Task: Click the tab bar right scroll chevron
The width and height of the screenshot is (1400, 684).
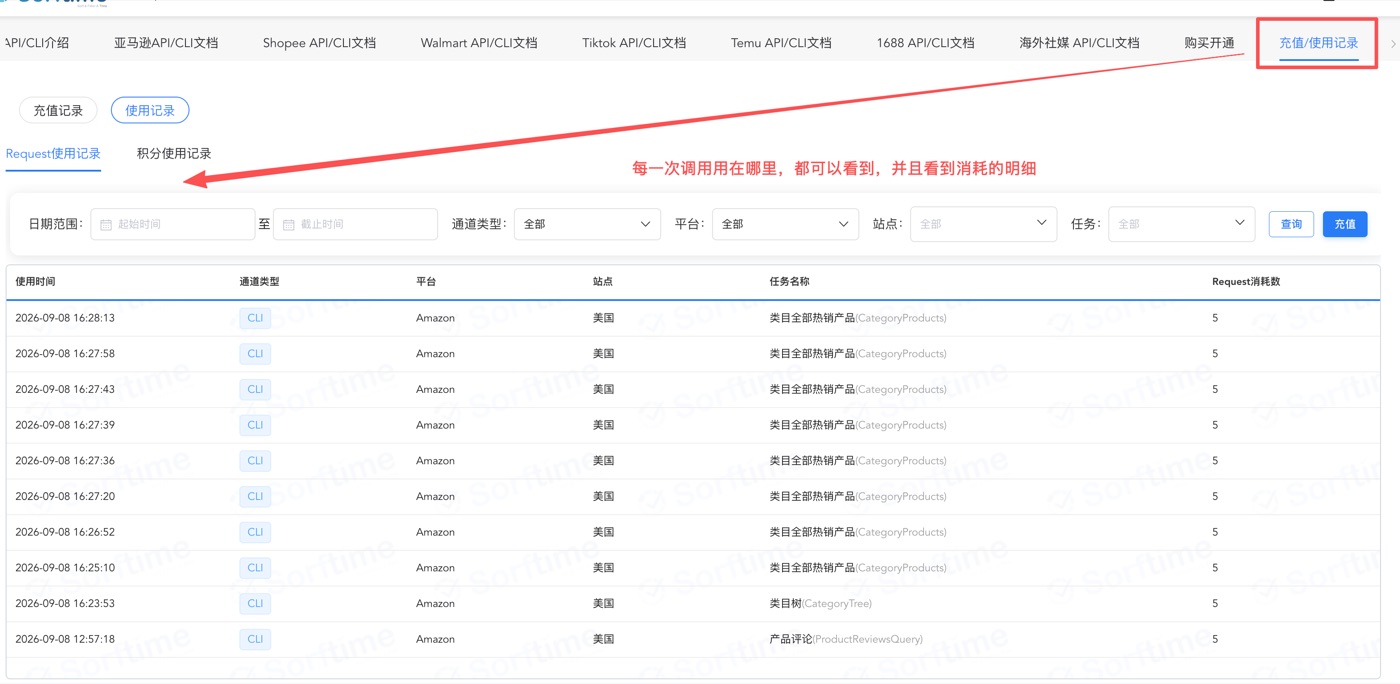Action: [x=1393, y=44]
